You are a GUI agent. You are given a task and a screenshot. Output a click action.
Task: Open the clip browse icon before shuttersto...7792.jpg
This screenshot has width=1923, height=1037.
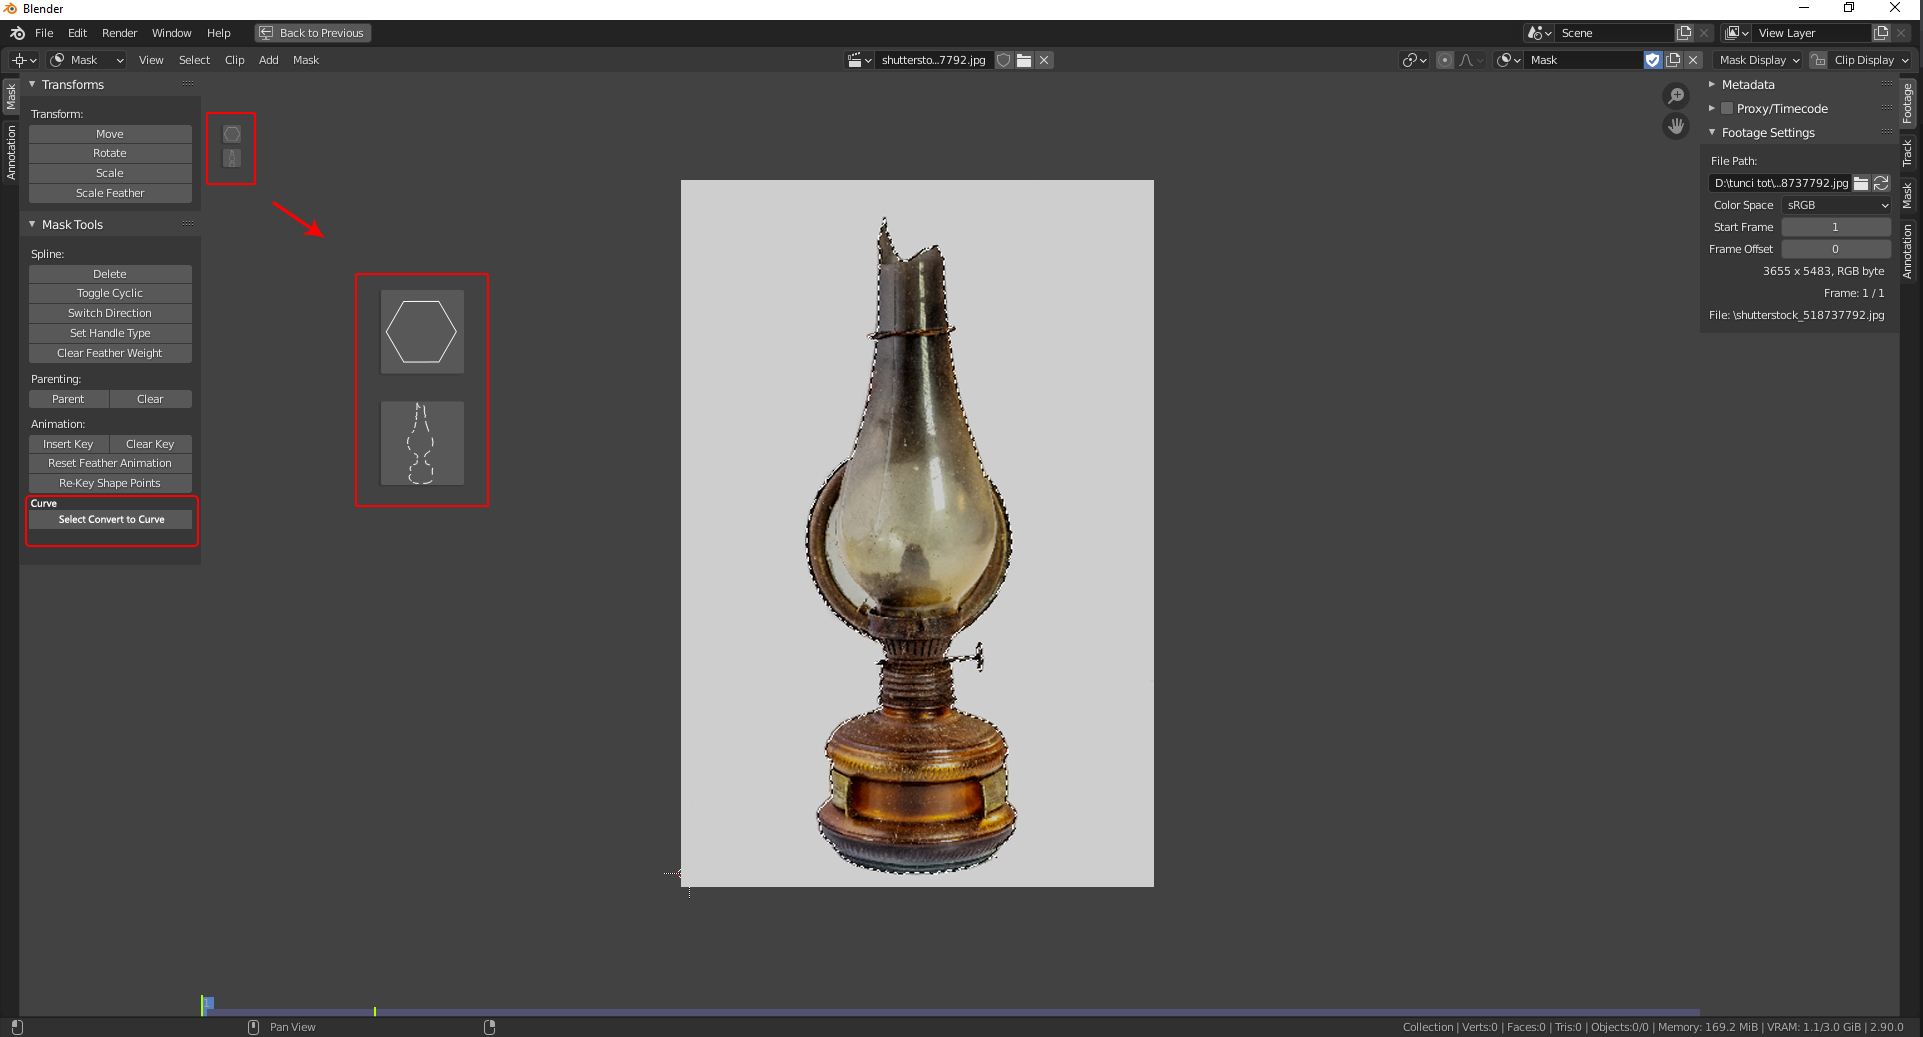[x=859, y=60]
